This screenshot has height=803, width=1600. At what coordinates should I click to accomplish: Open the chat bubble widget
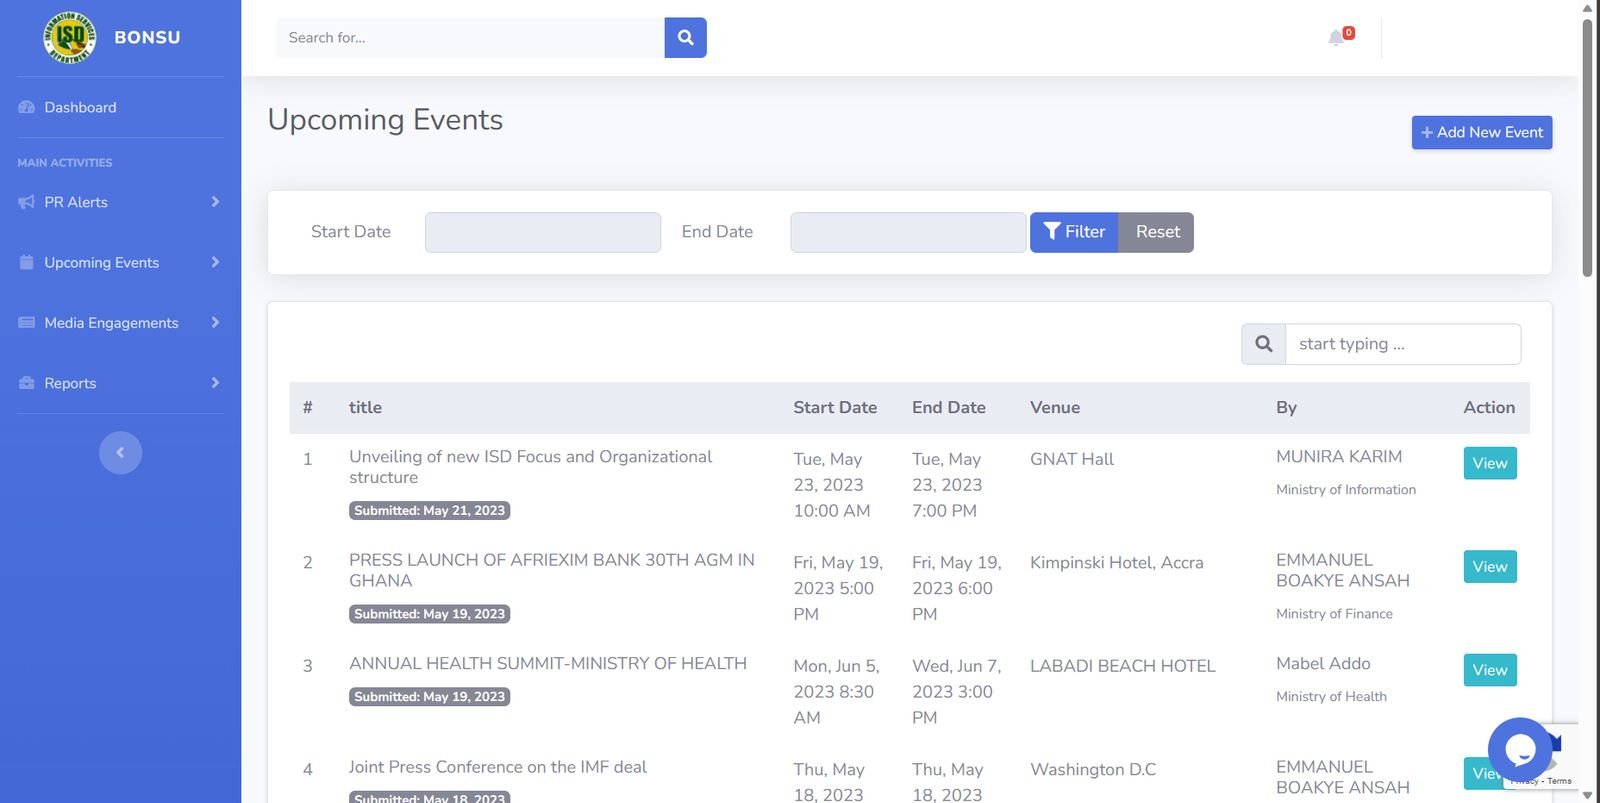1519,748
